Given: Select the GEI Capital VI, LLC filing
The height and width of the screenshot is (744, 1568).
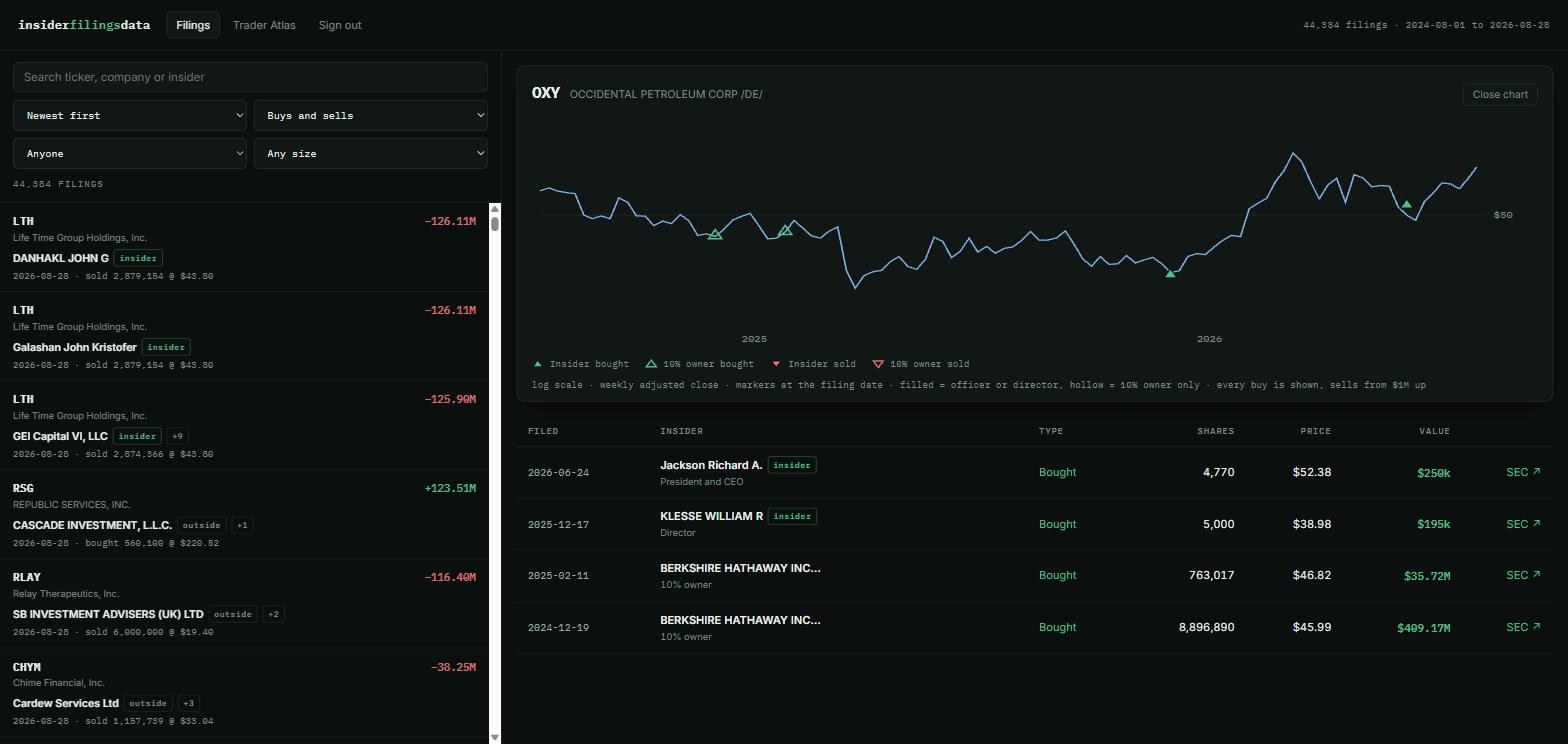Looking at the screenshot, I should [244, 425].
